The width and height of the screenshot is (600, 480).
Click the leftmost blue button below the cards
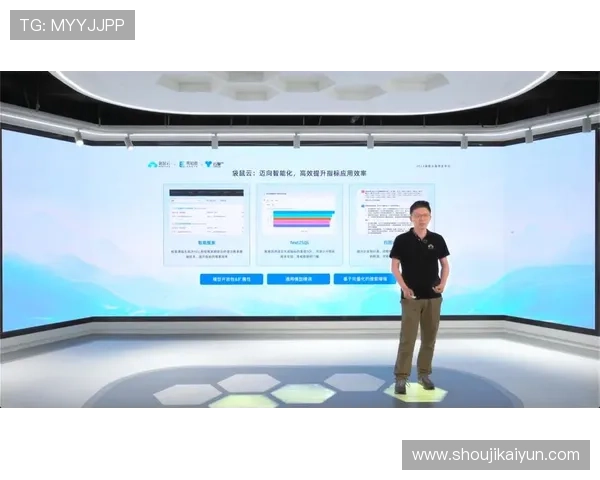click(231, 279)
